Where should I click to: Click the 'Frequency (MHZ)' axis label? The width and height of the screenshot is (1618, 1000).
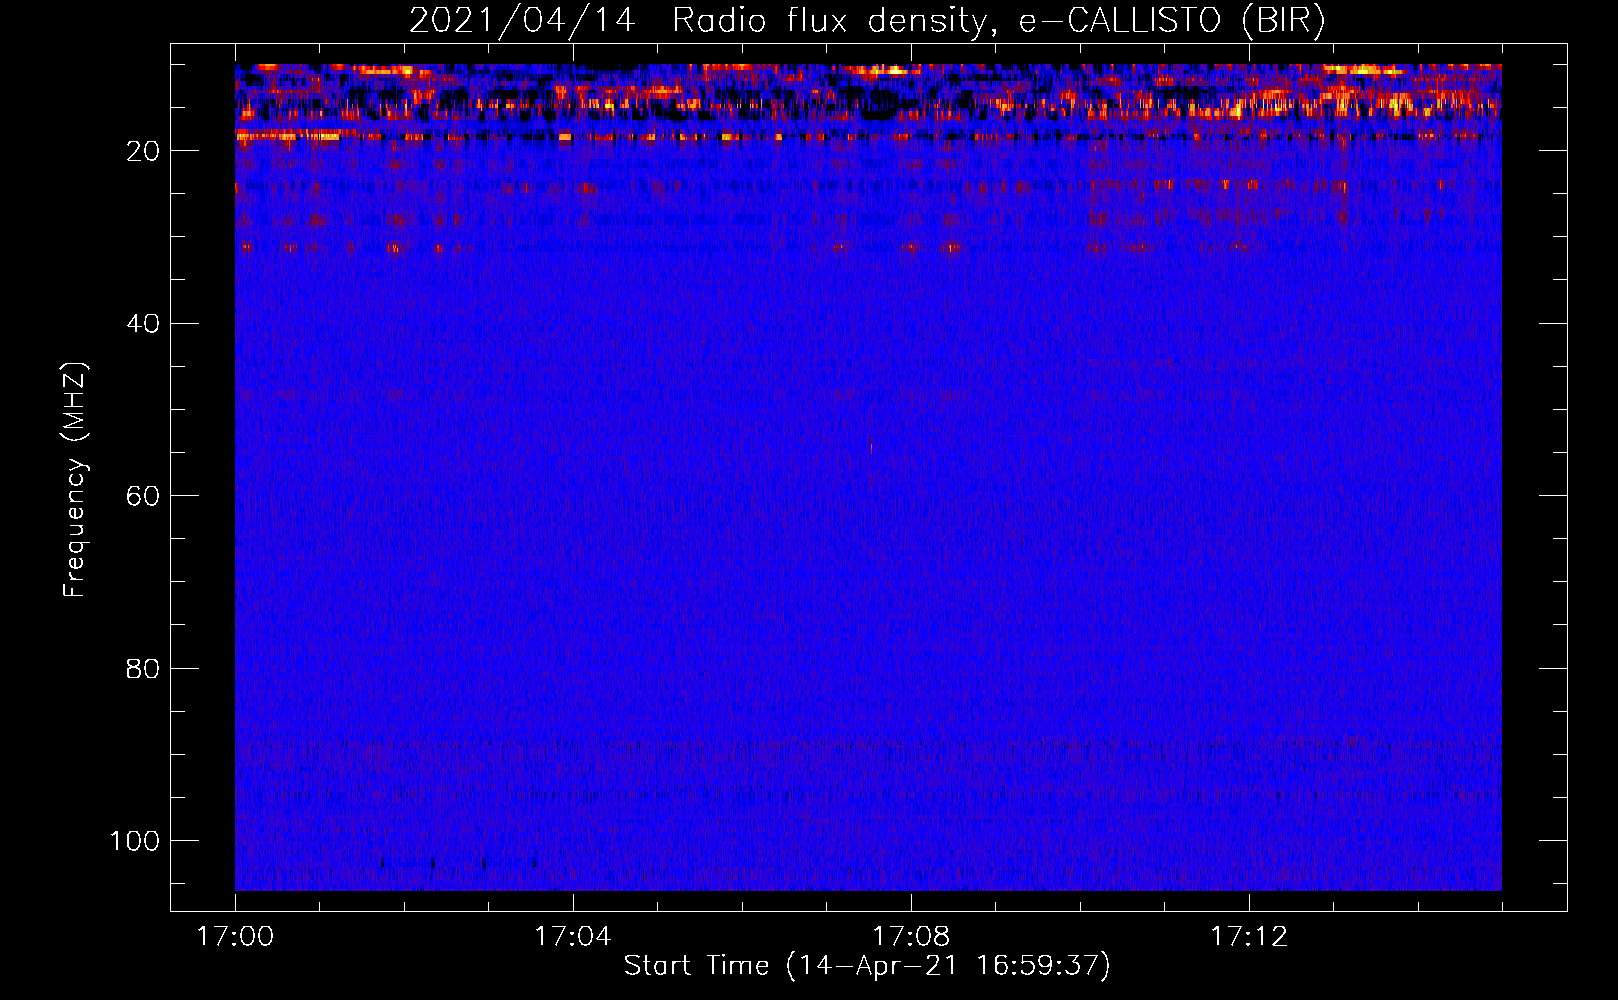pyautogui.click(x=75, y=479)
